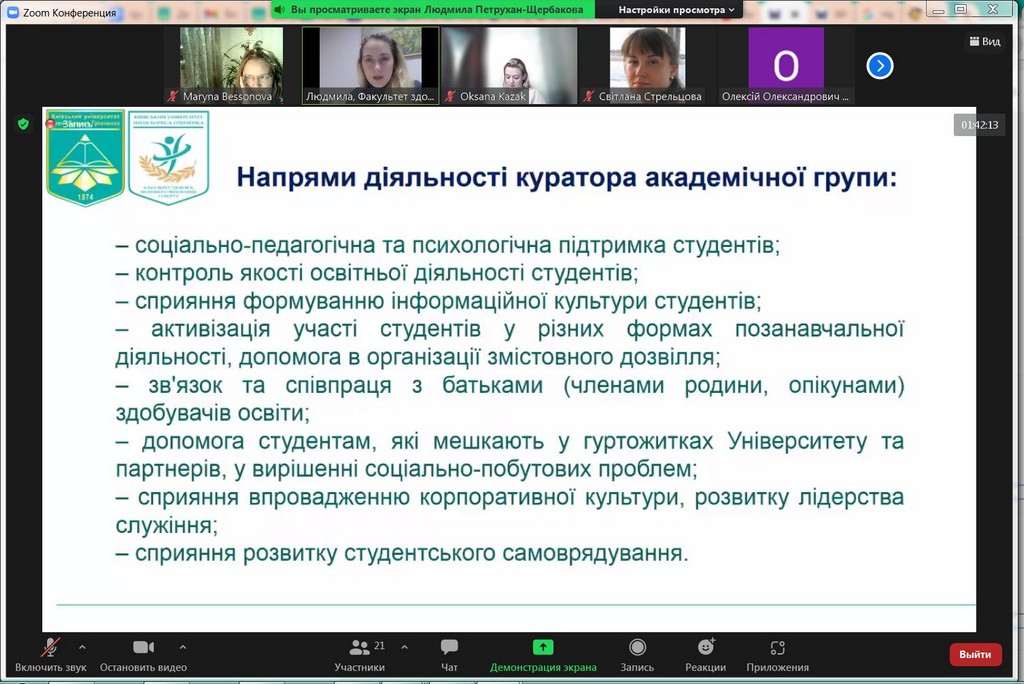Click the Вид view layout button

pyautogui.click(x=984, y=42)
